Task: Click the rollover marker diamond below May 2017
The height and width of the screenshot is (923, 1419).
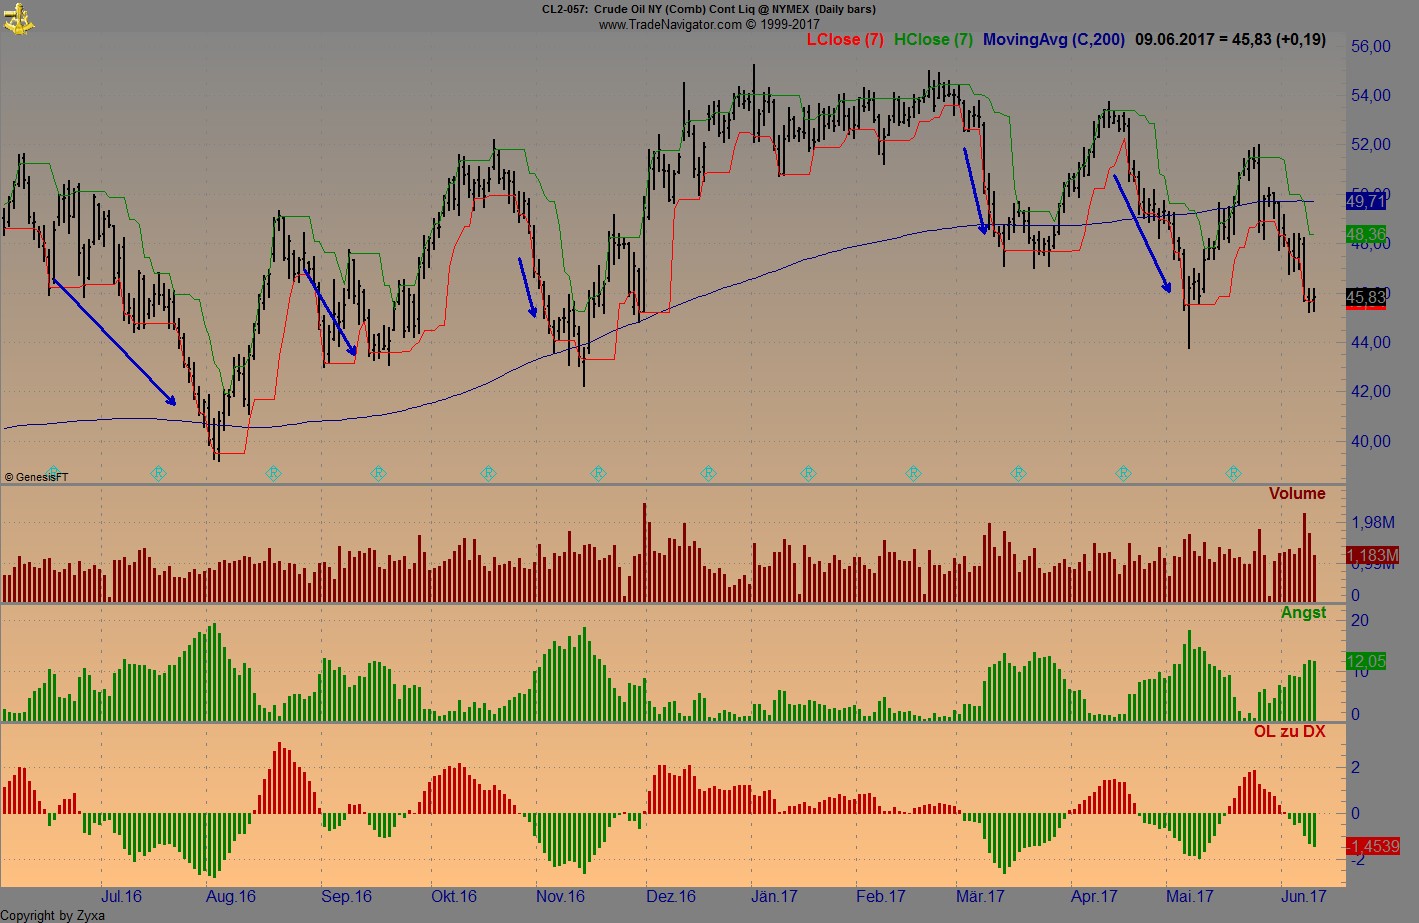Action: pos(1232,473)
